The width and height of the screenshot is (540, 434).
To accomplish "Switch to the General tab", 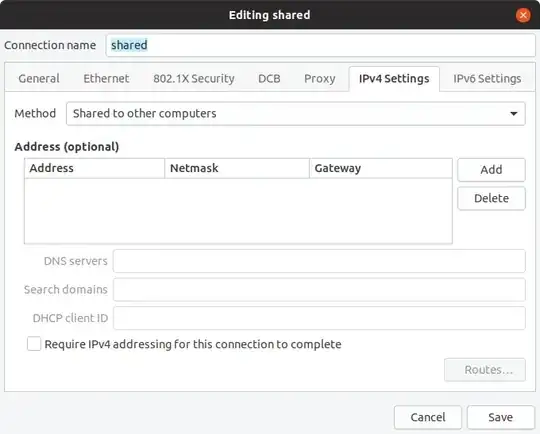I will (x=39, y=79).
